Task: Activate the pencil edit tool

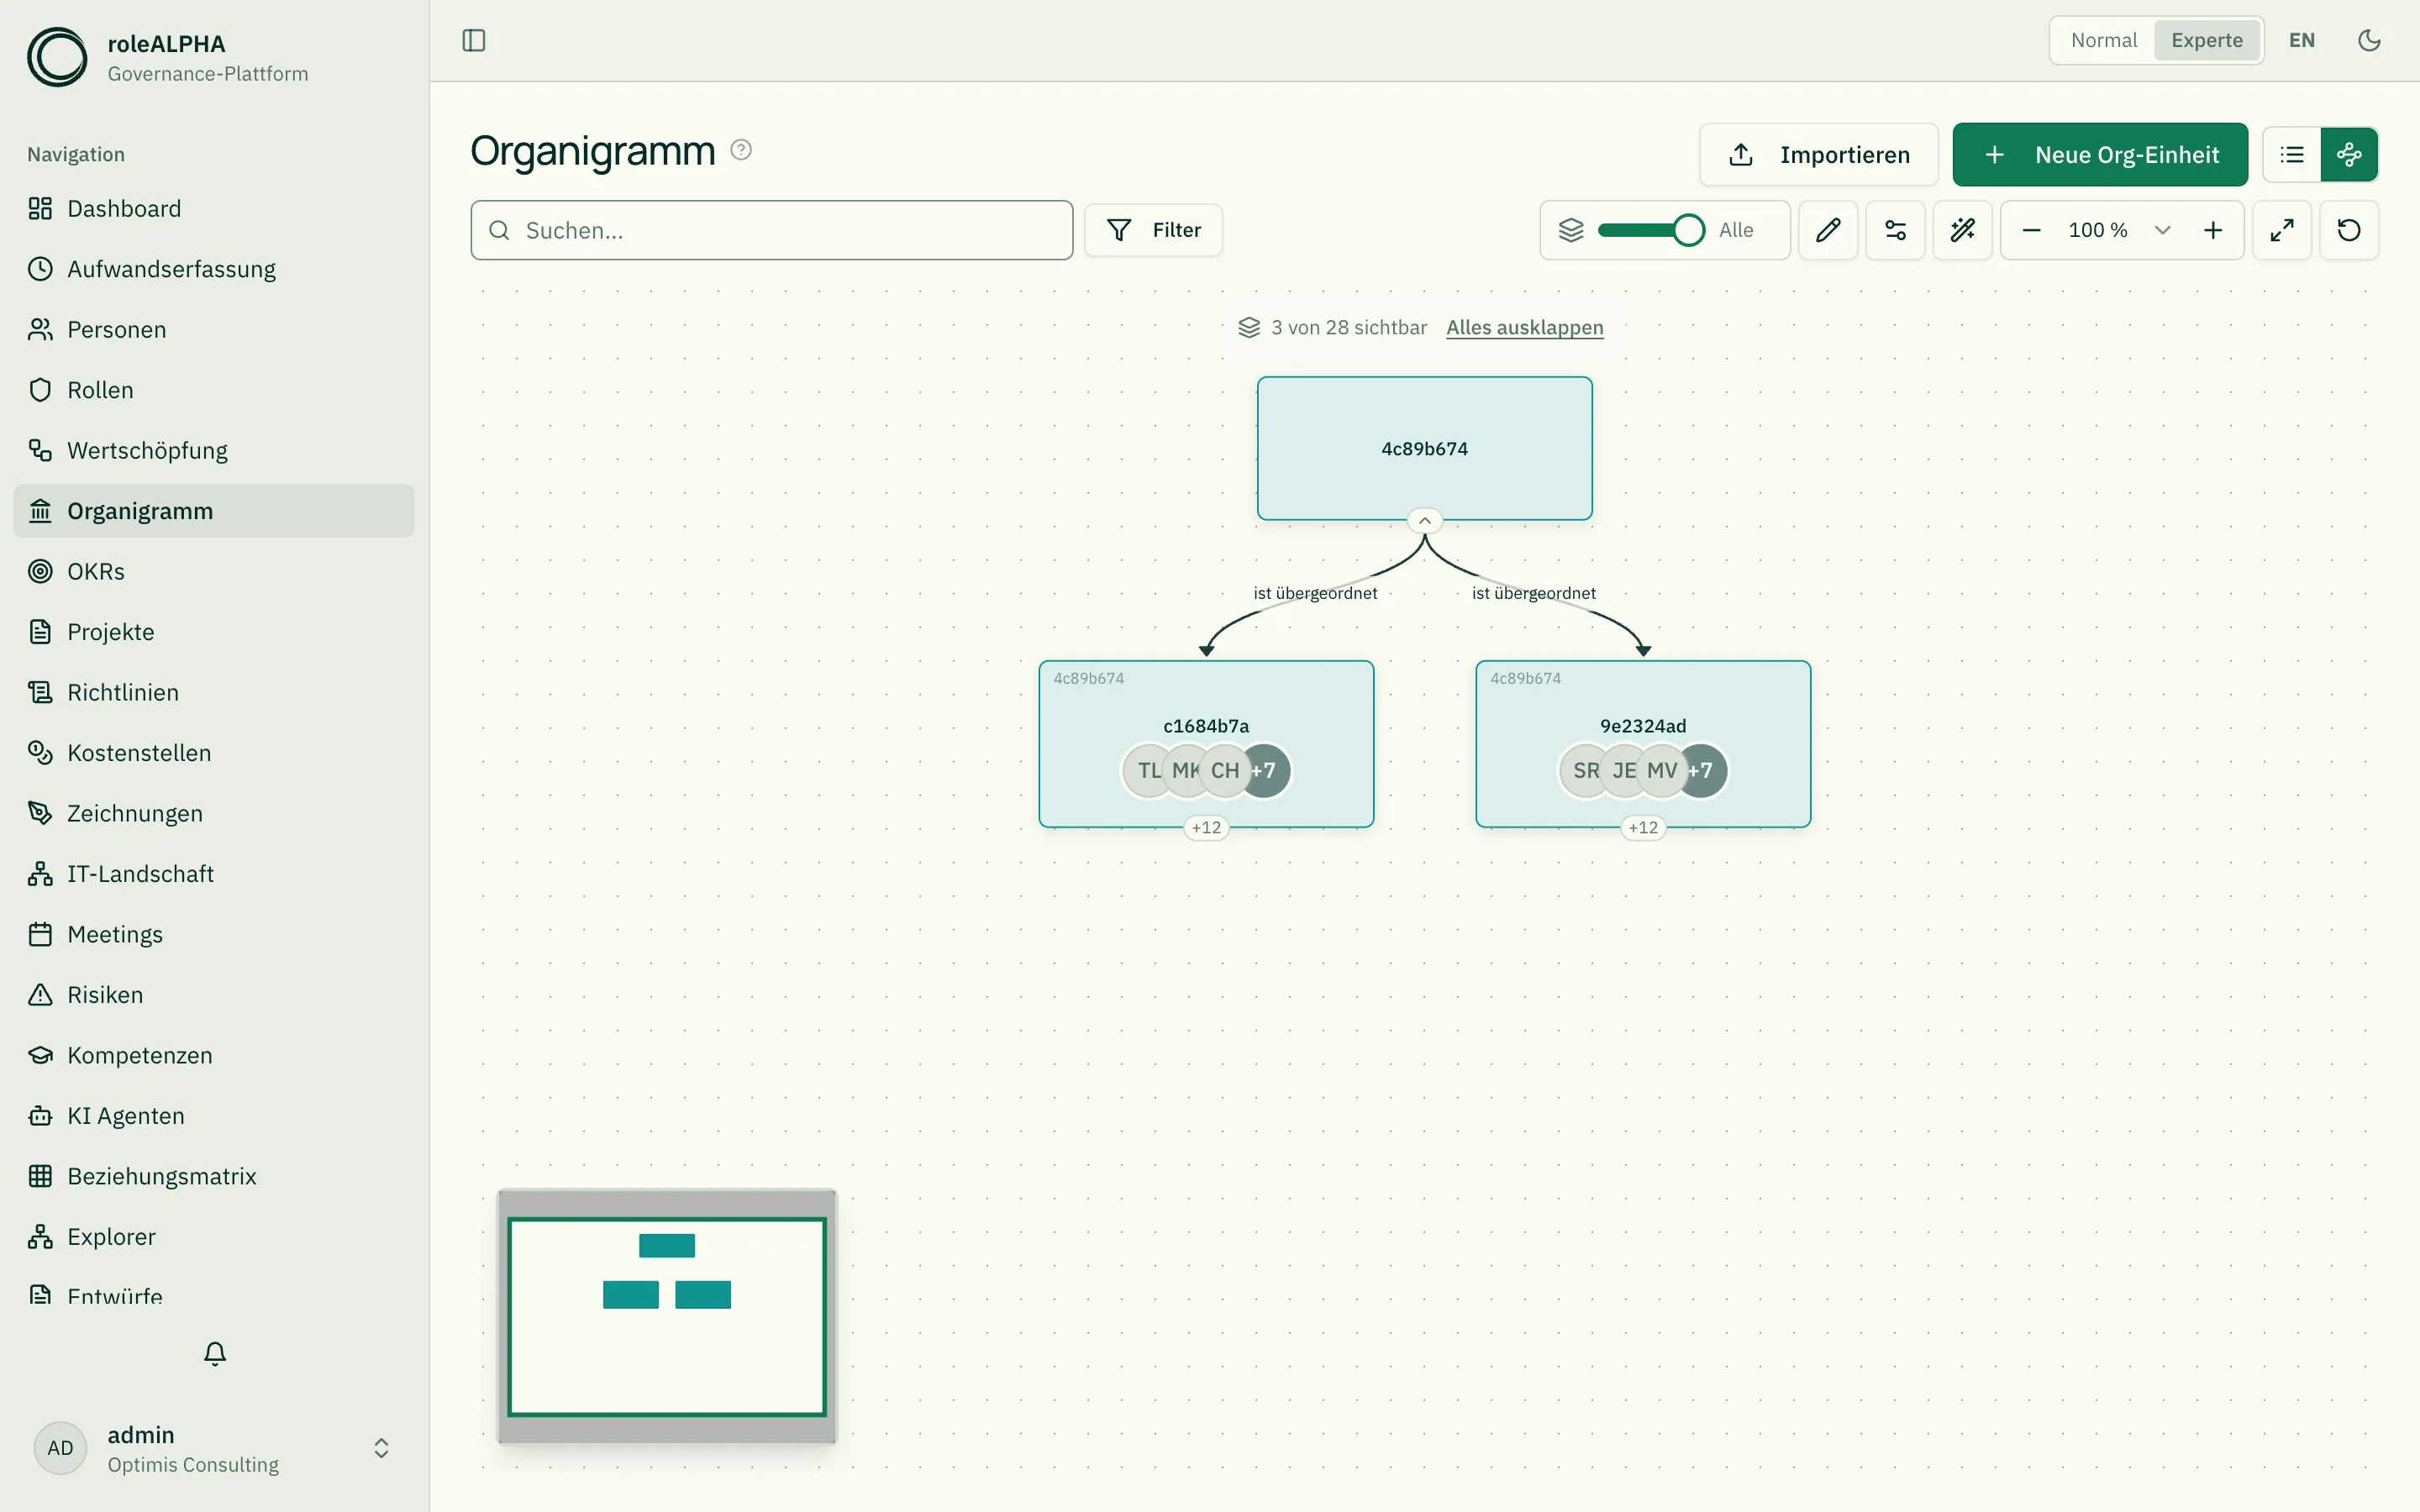Action: click(1828, 230)
